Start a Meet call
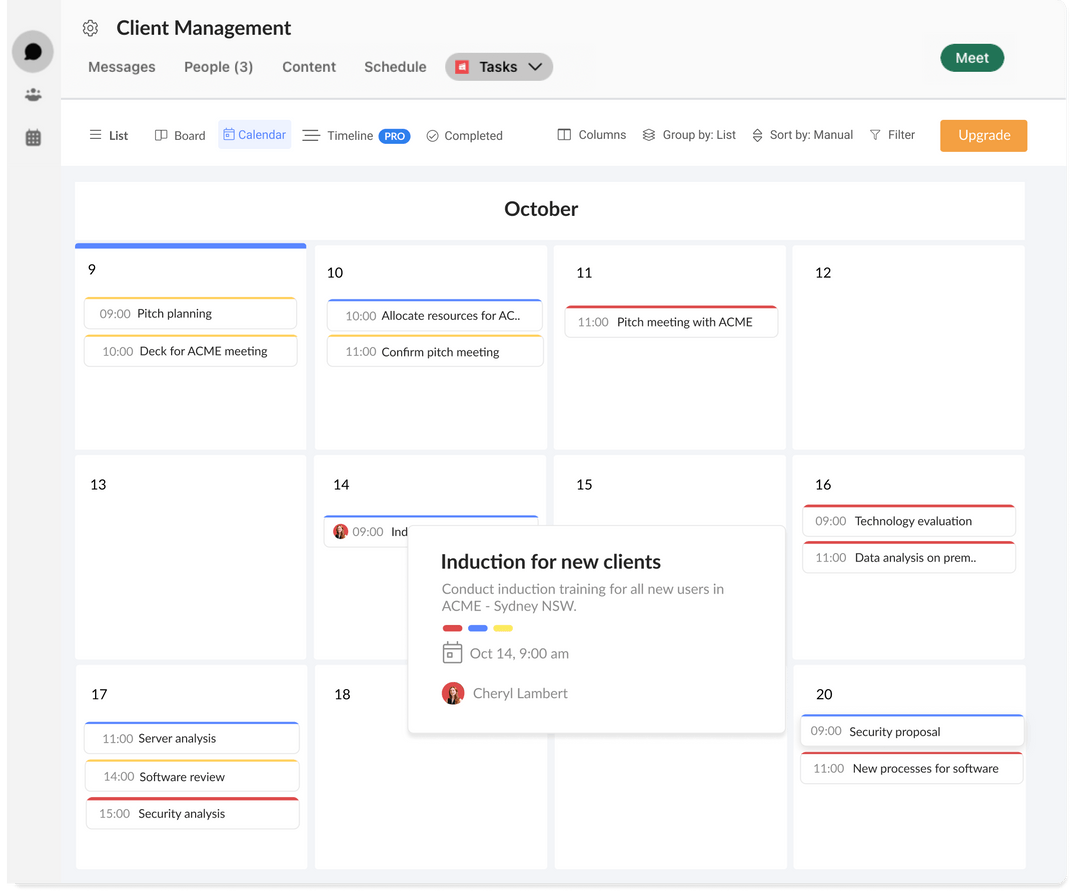 pyautogui.click(x=971, y=57)
